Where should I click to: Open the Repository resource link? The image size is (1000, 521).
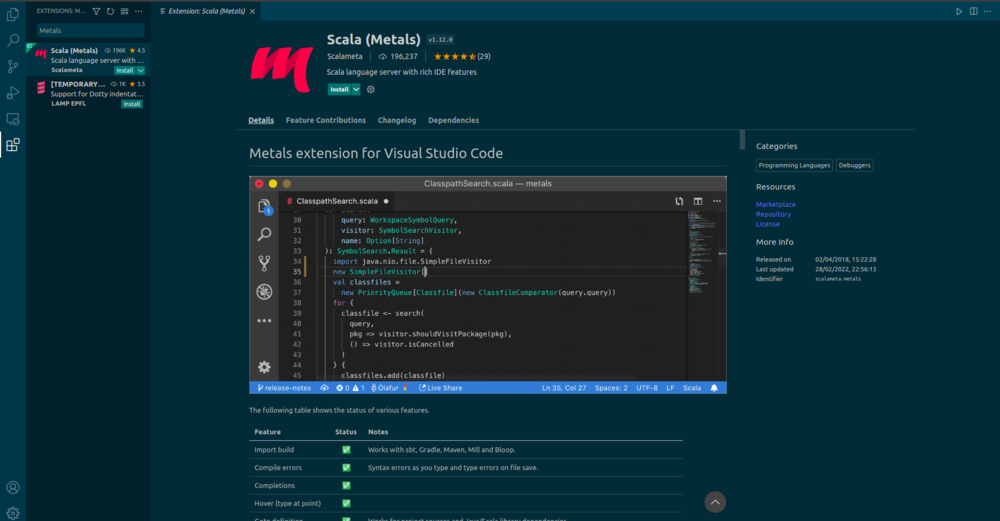(x=773, y=214)
